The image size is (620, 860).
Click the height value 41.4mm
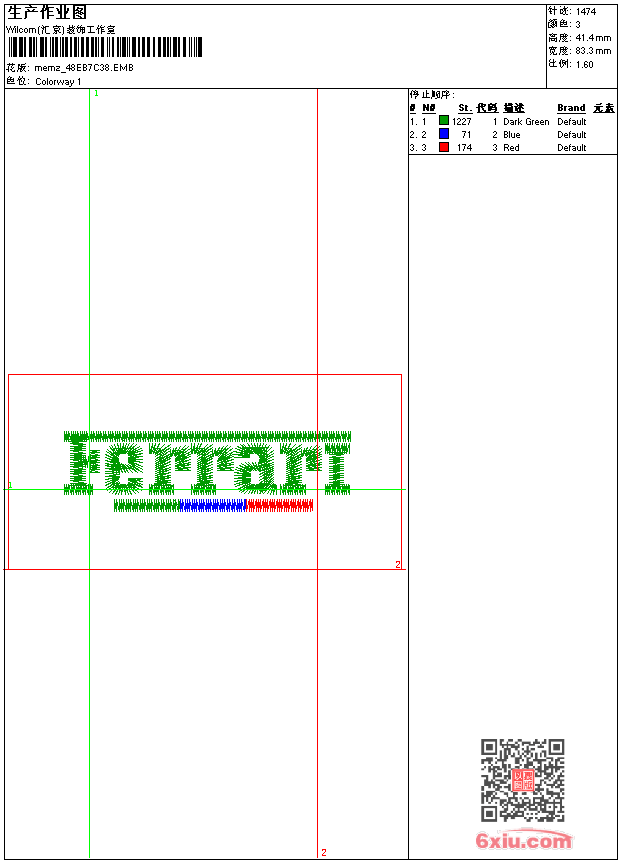593,38
